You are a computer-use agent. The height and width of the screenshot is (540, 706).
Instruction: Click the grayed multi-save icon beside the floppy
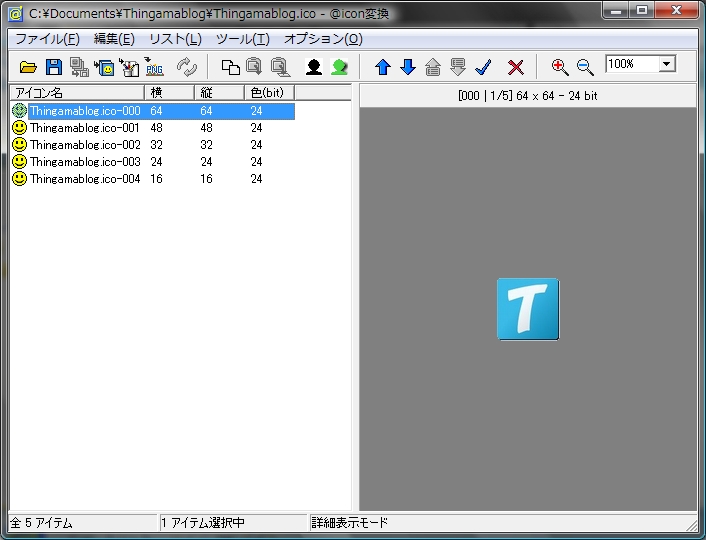79,67
